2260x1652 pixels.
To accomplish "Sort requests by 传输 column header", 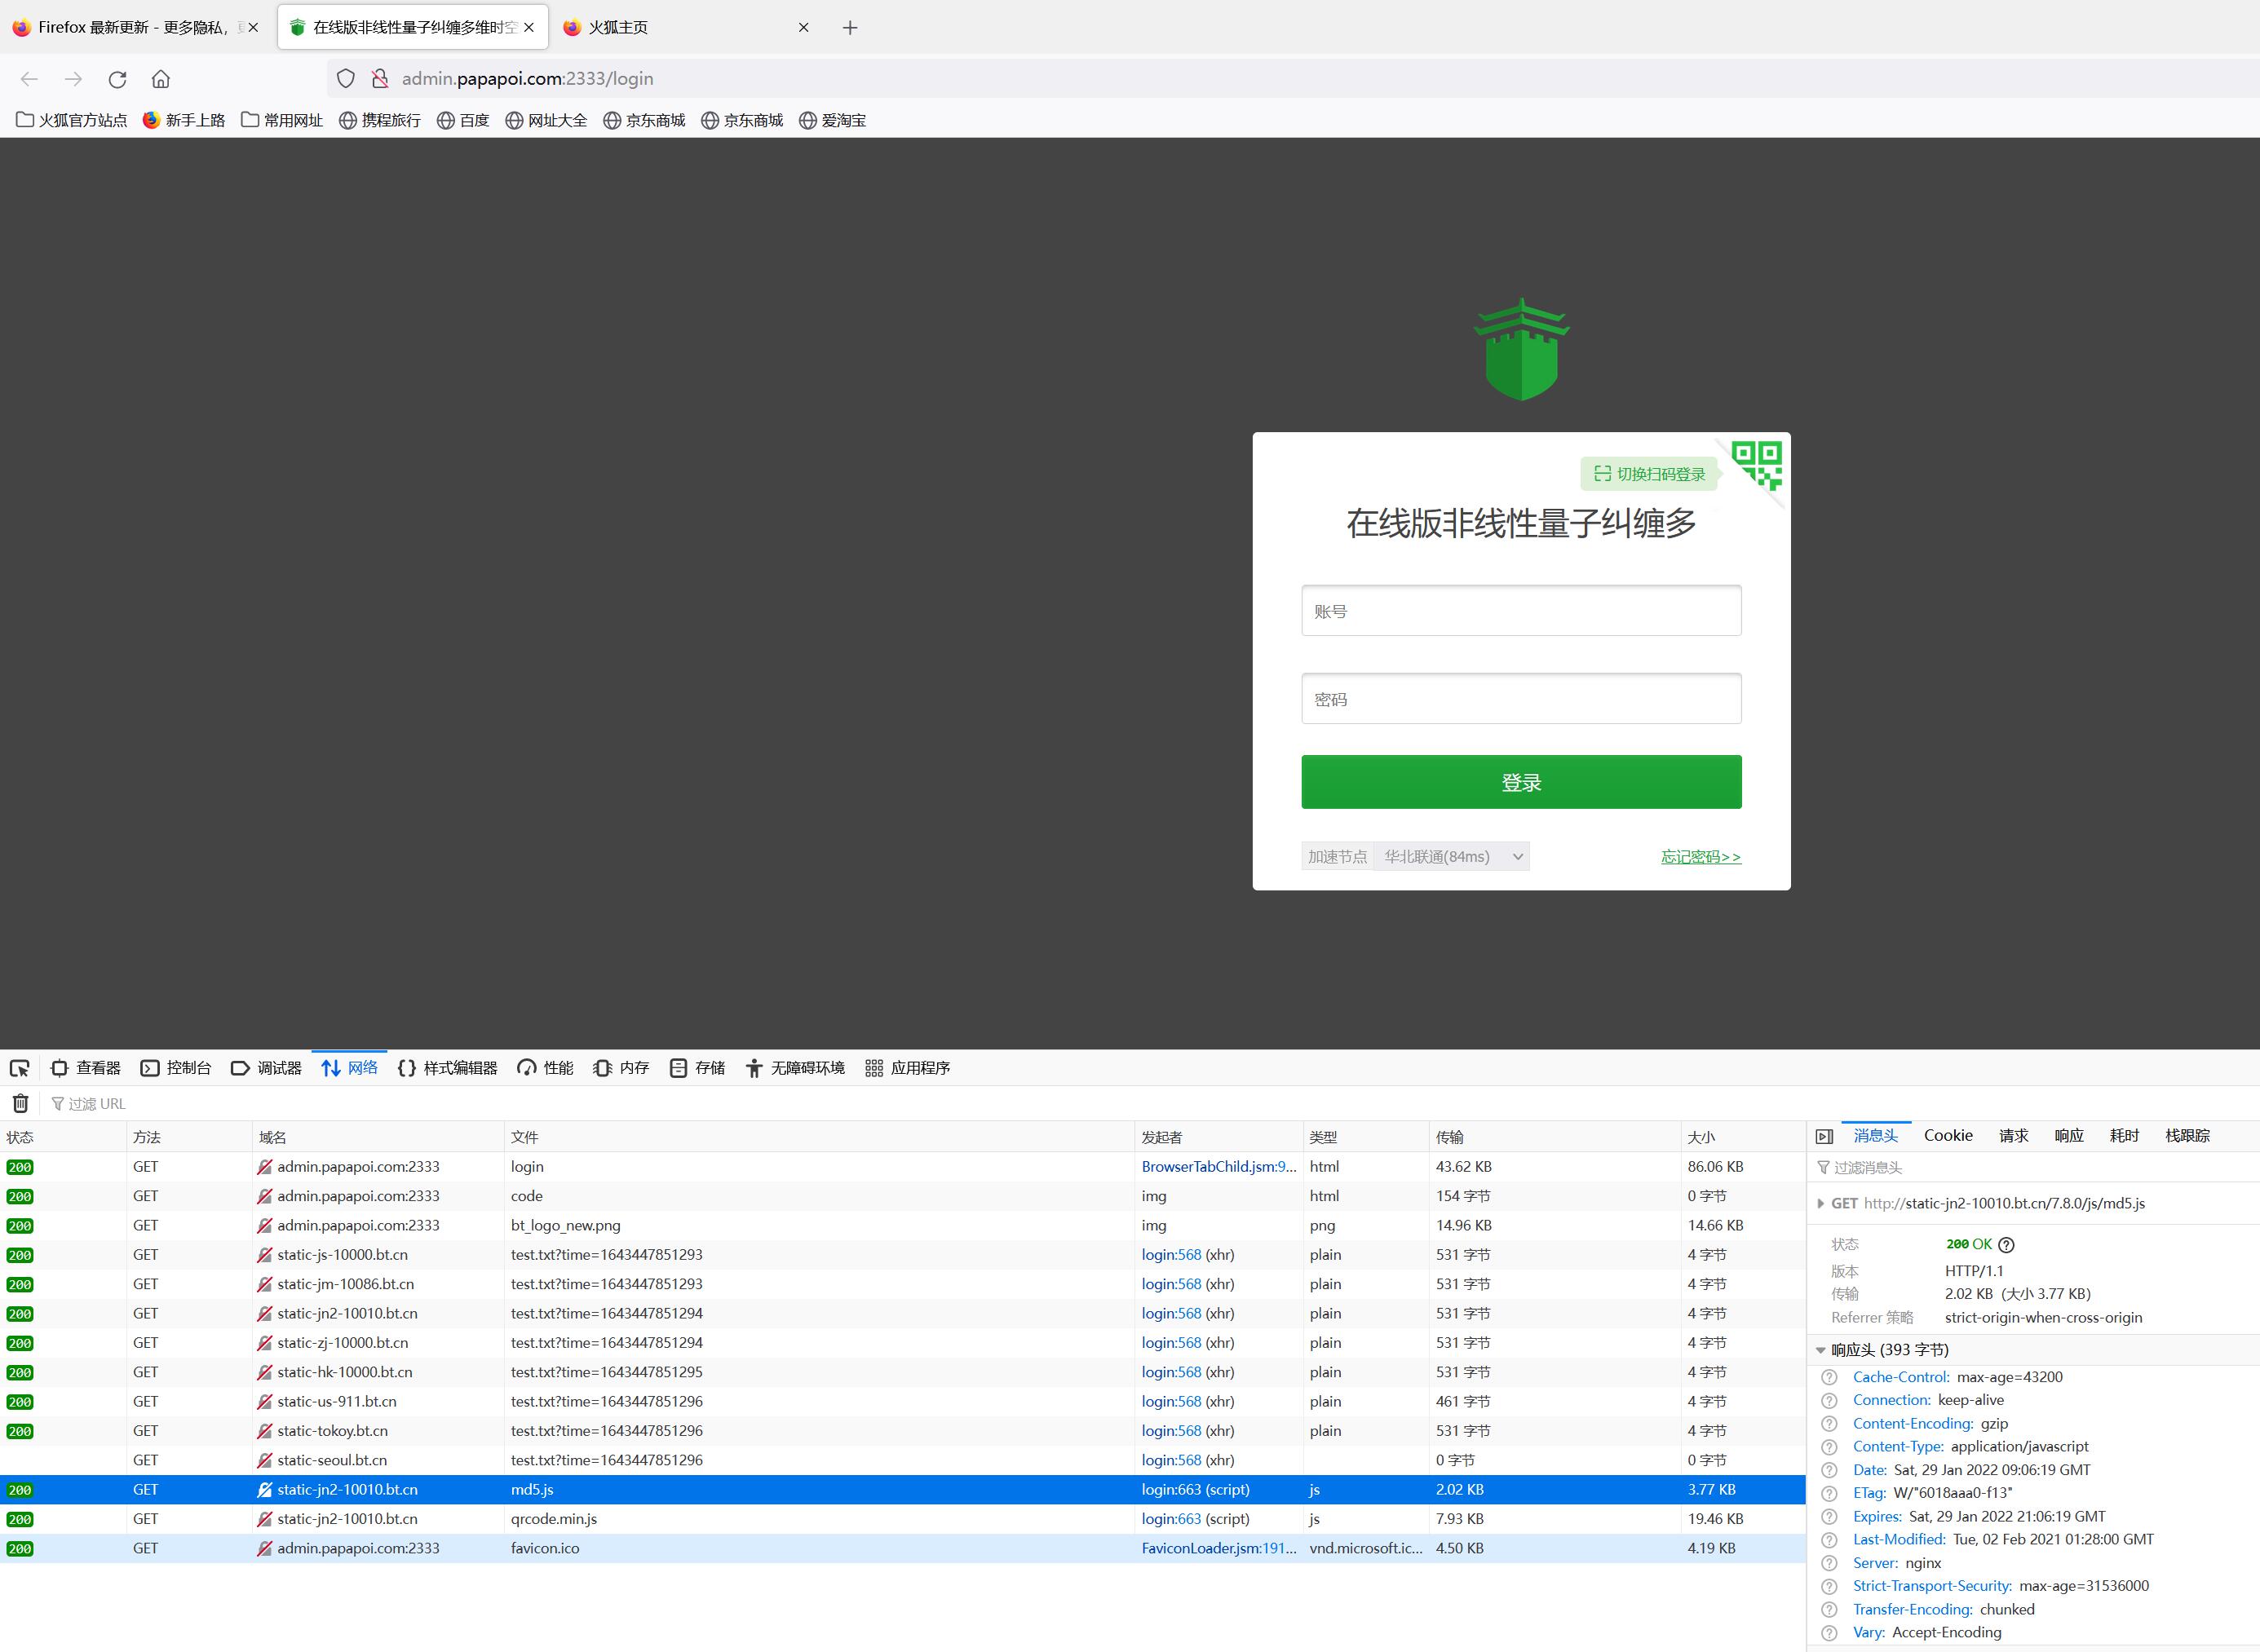I will click(x=1555, y=1137).
